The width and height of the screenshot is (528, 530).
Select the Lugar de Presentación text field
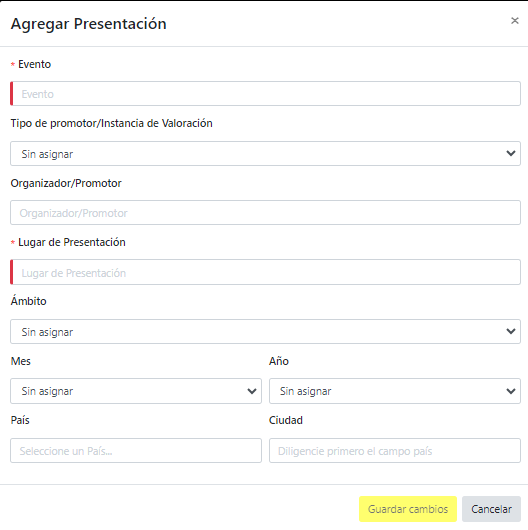265,272
